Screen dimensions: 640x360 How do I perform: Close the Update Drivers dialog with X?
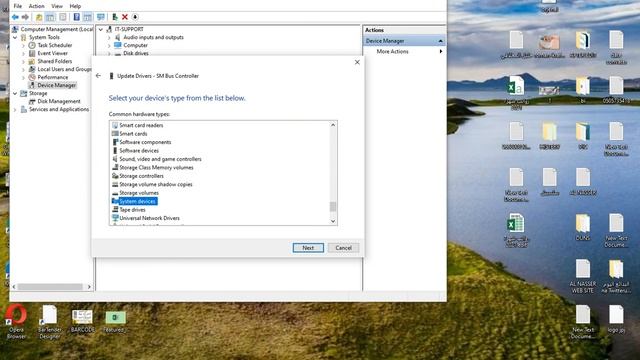[x=357, y=62]
